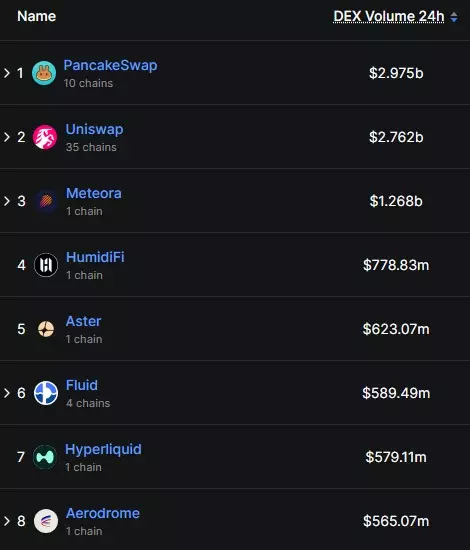Click the PancakeSwap bunny logo icon
The height and width of the screenshot is (550, 470).
tap(44, 73)
